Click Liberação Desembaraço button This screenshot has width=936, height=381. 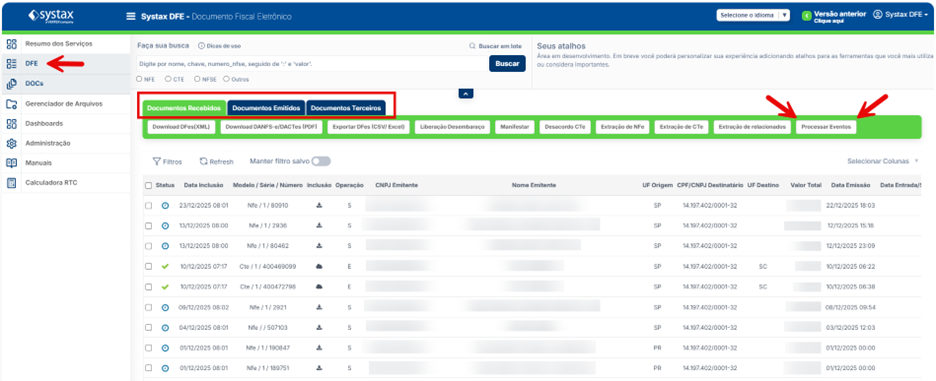pyautogui.click(x=452, y=127)
